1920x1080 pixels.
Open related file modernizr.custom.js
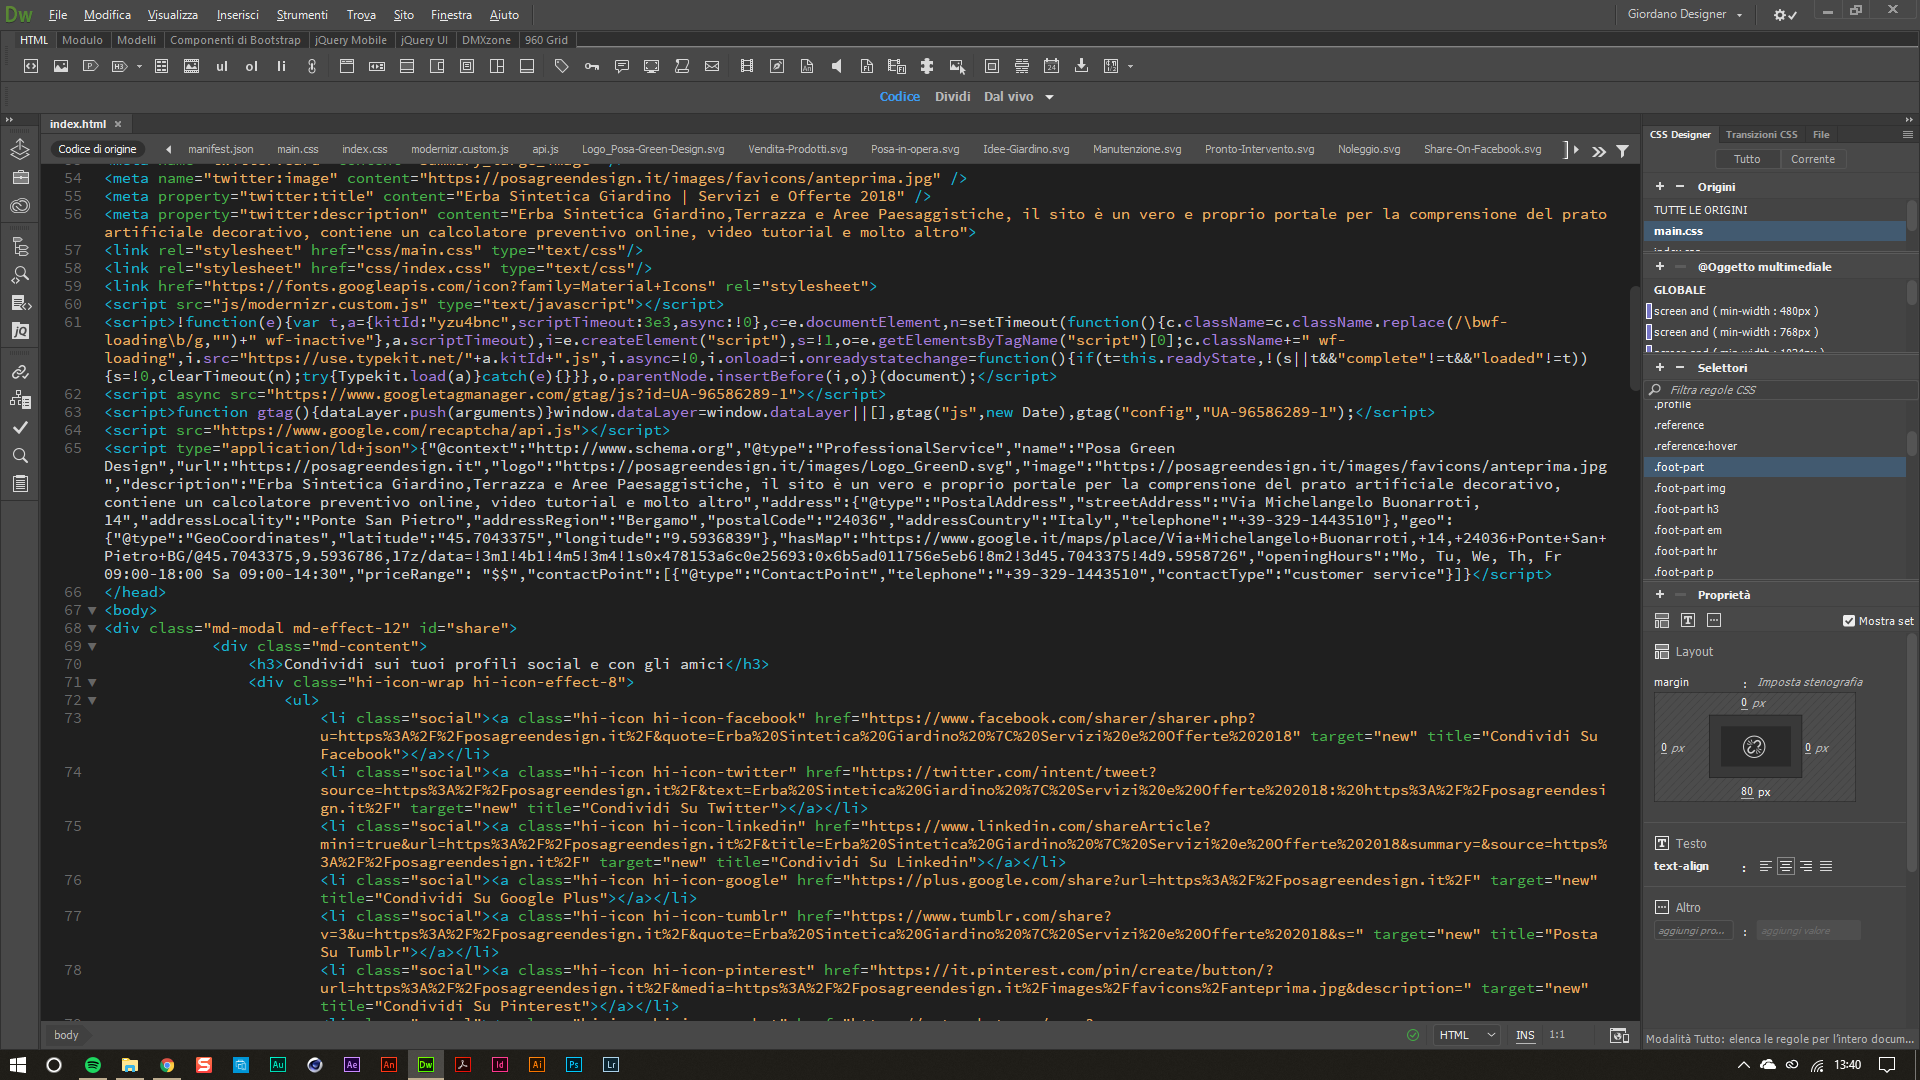pyautogui.click(x=459, y=149)
